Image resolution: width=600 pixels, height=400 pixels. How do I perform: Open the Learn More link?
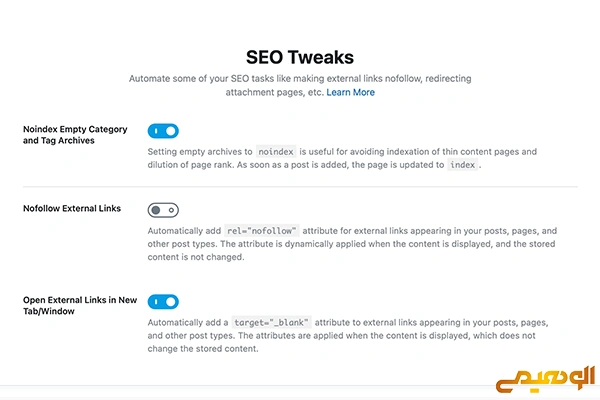point(350,92)
